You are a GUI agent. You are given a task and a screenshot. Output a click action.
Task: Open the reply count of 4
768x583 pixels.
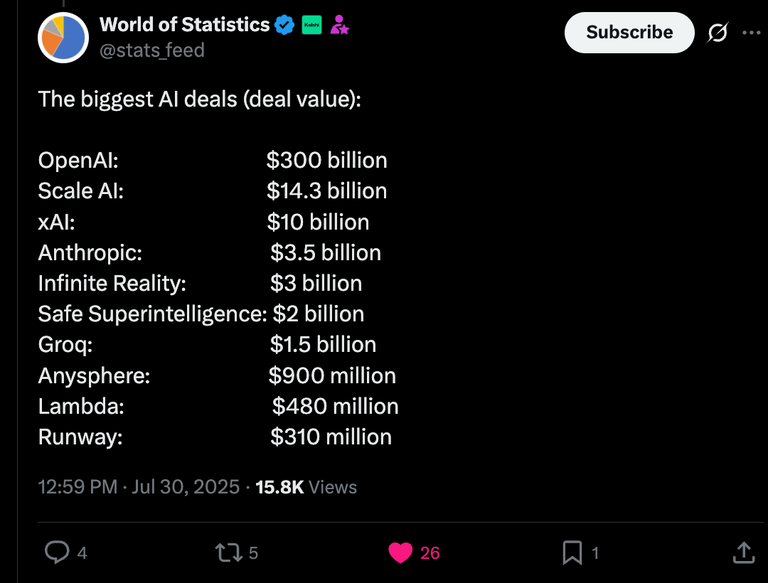[82, 553]
